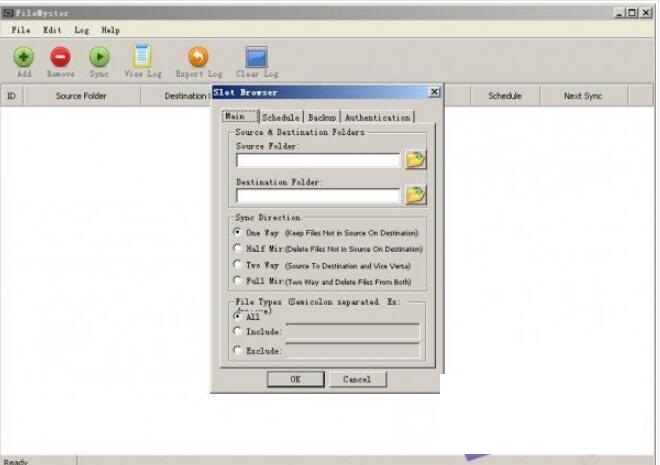Select the Include file types option
The width and height of the screenshot is (660, 465).
click(238, 332)
